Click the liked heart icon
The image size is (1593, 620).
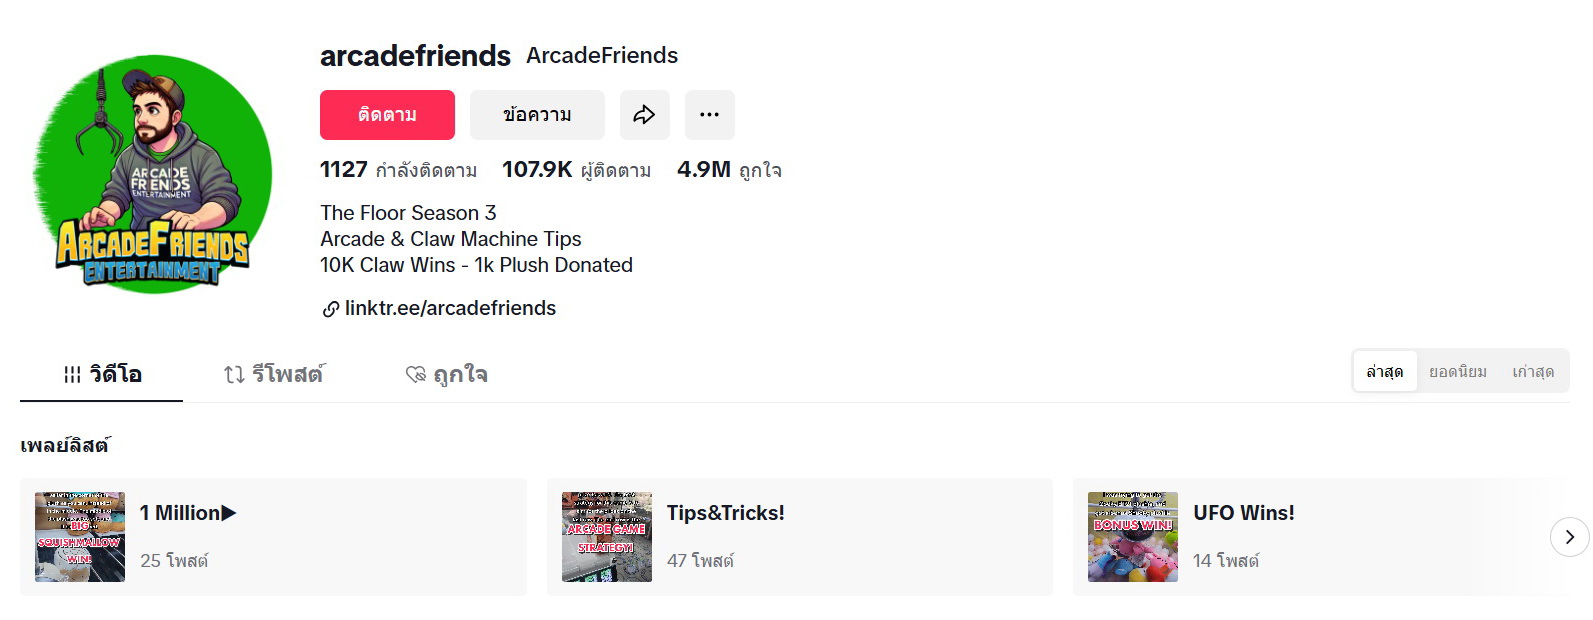(416, 375)
